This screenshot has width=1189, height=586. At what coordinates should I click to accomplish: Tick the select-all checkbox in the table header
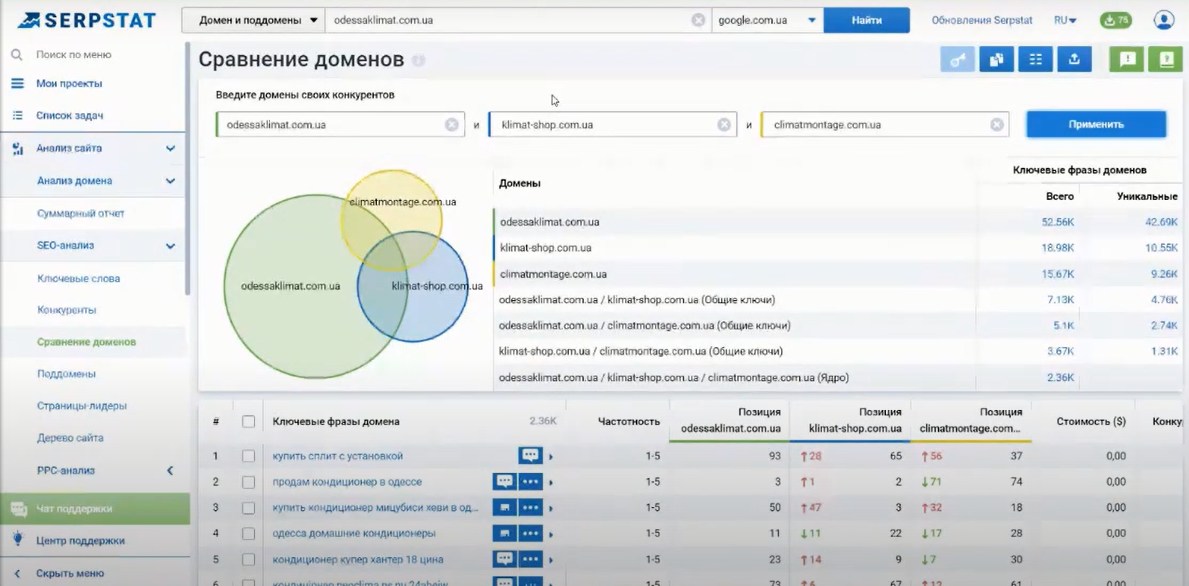coord(248,421)
